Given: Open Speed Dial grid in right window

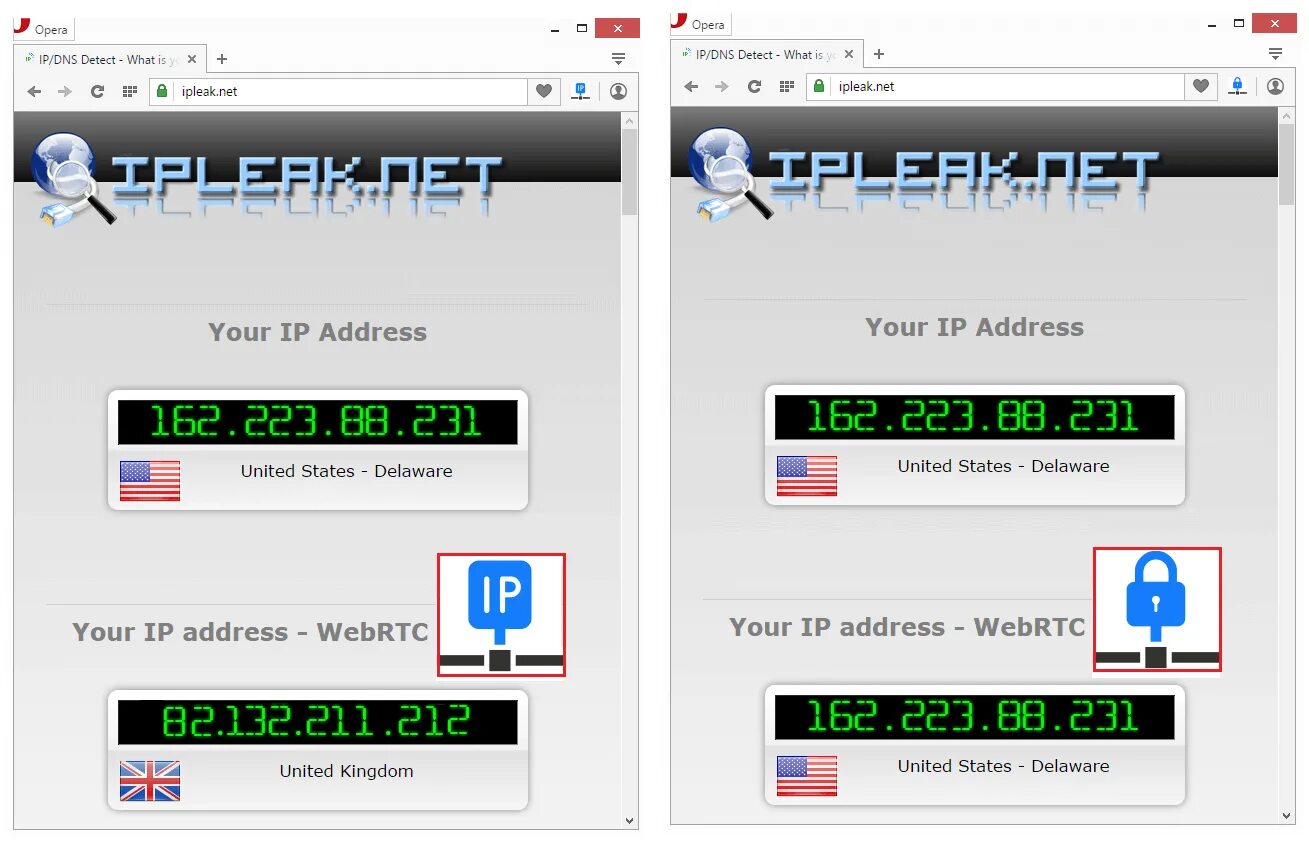Looking at the screenshot, I should 786,86.
